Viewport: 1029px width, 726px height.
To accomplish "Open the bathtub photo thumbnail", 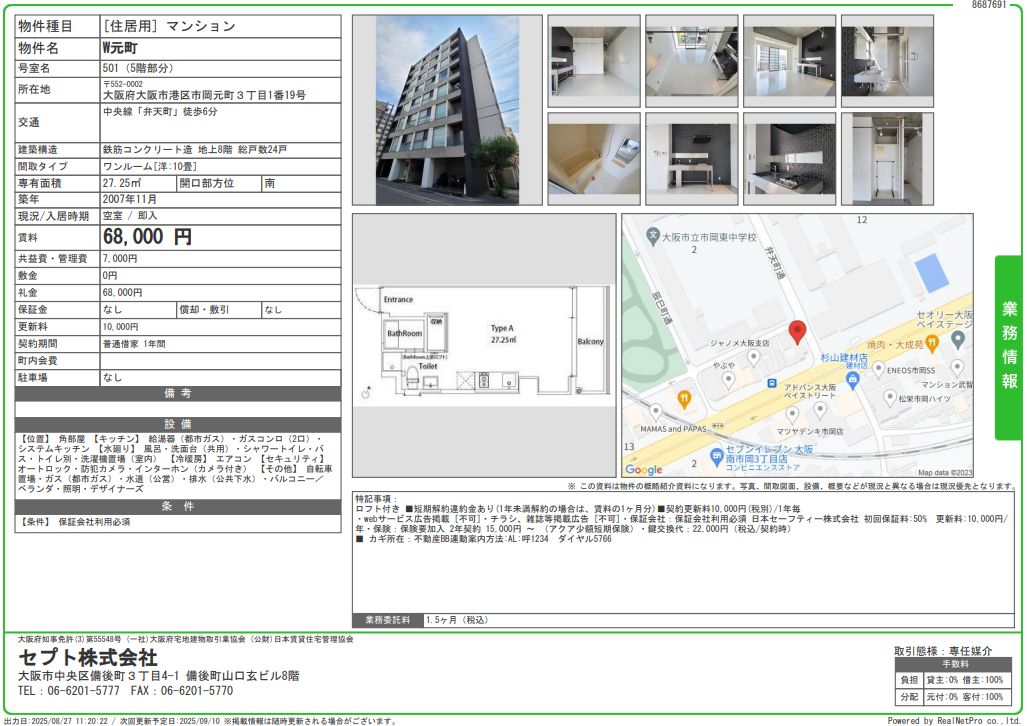I will (x=594, y=158).
